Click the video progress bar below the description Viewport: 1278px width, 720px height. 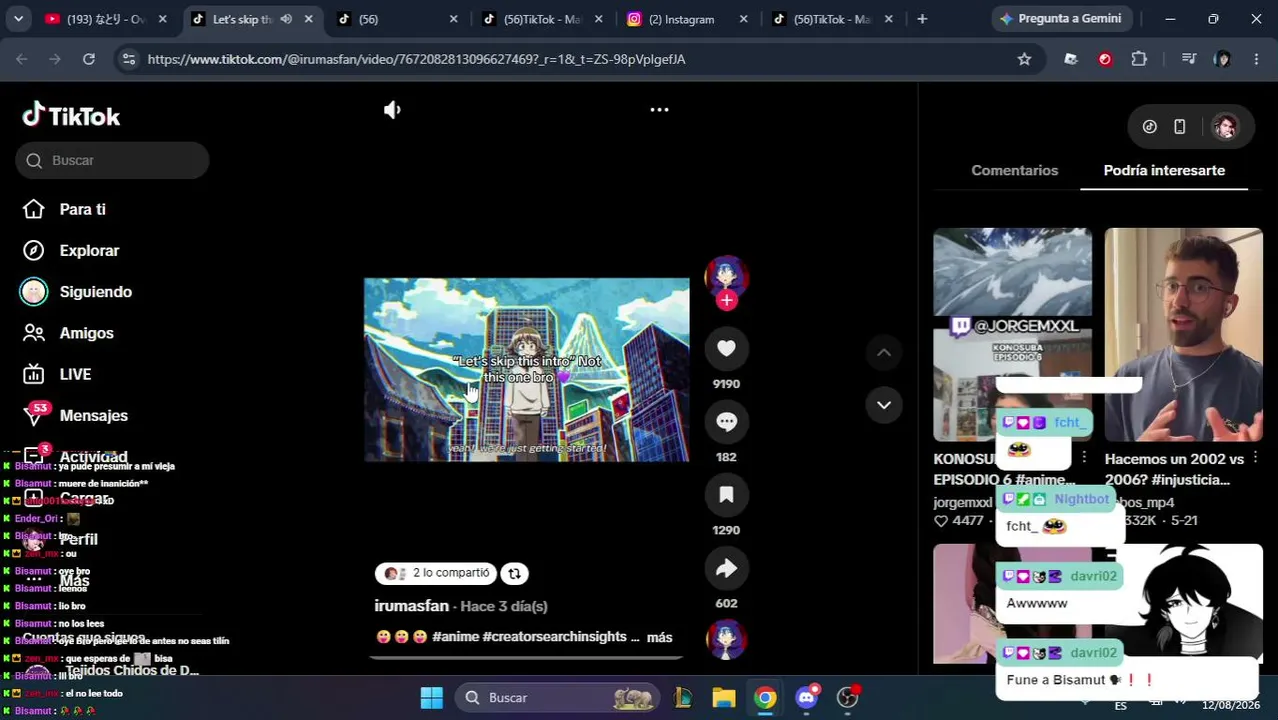point(526,657)
